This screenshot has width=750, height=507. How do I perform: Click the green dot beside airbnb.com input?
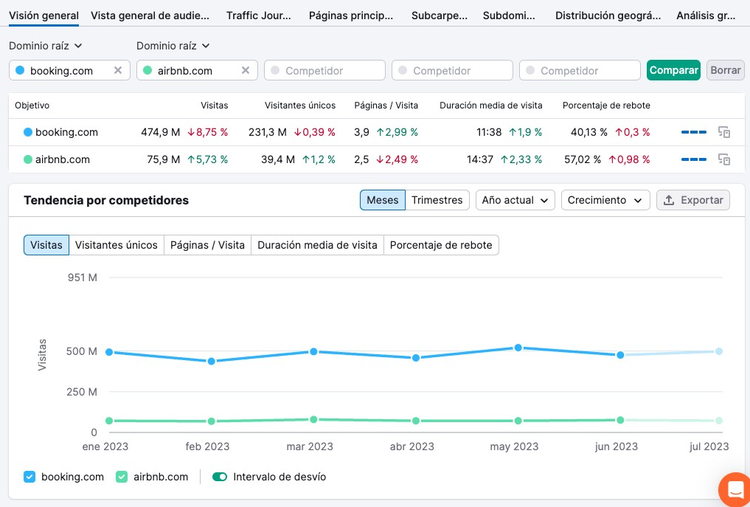pyautogui.click(x=147, y=70)
